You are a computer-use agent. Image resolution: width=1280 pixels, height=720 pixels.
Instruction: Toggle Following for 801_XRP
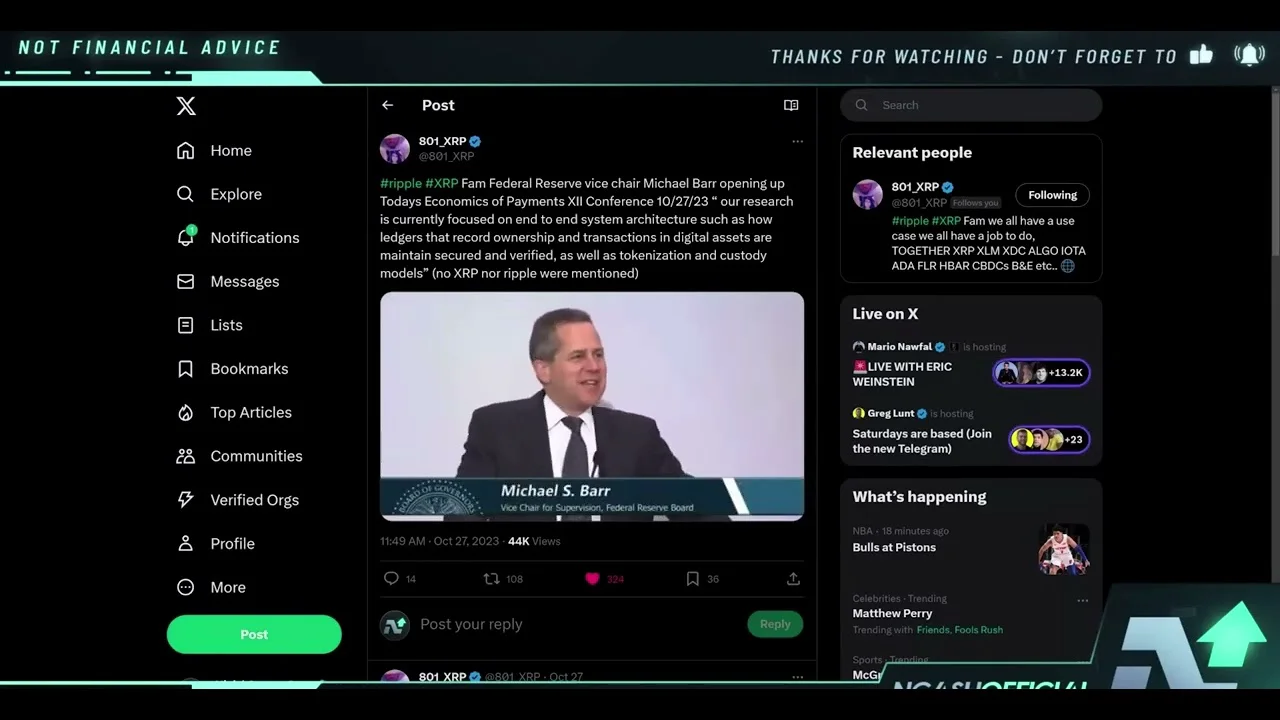1052,195
